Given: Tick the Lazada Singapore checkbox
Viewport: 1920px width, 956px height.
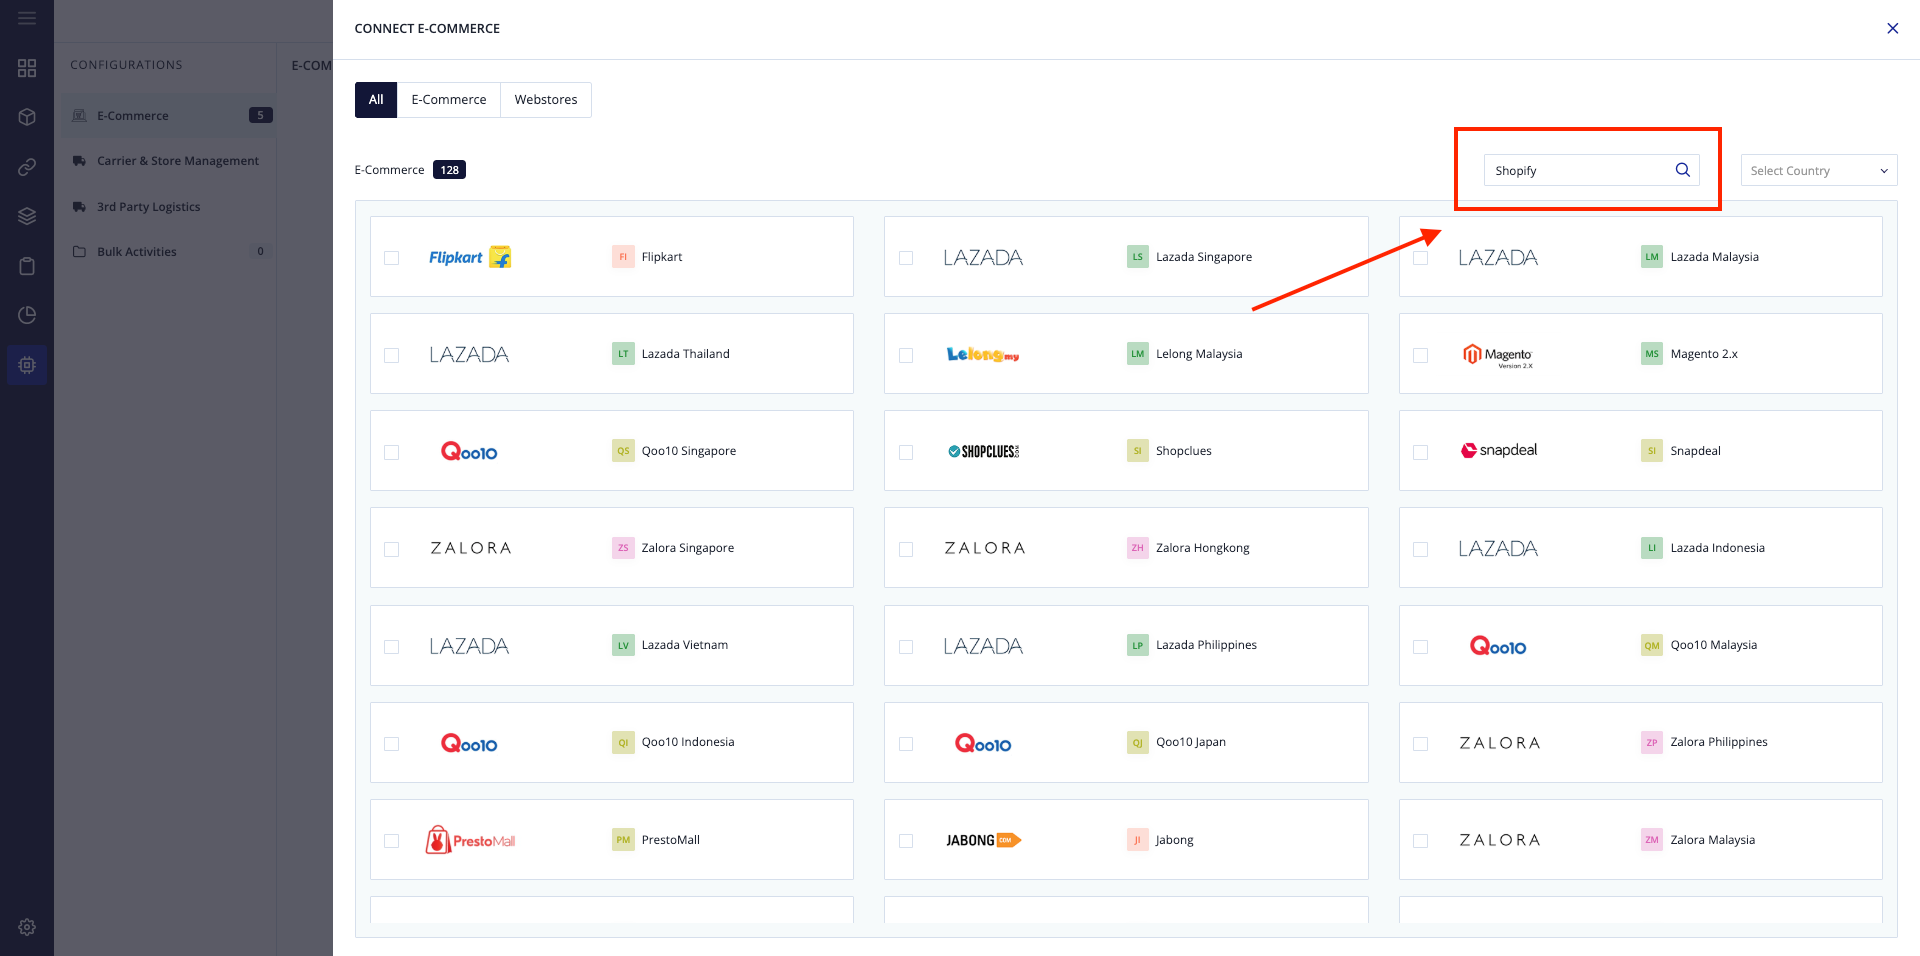Looking at the screenshot, I should (x=906, y=258).
